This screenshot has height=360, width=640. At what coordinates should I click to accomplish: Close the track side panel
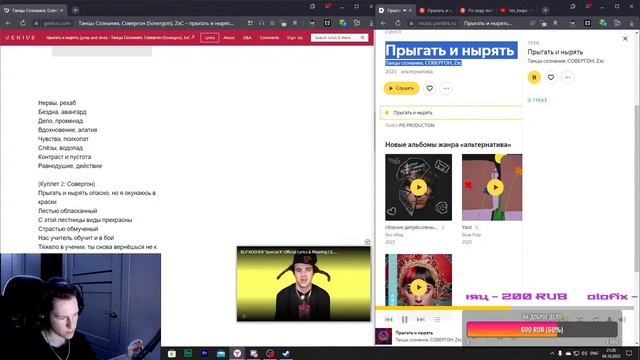[x=625, y=38]
